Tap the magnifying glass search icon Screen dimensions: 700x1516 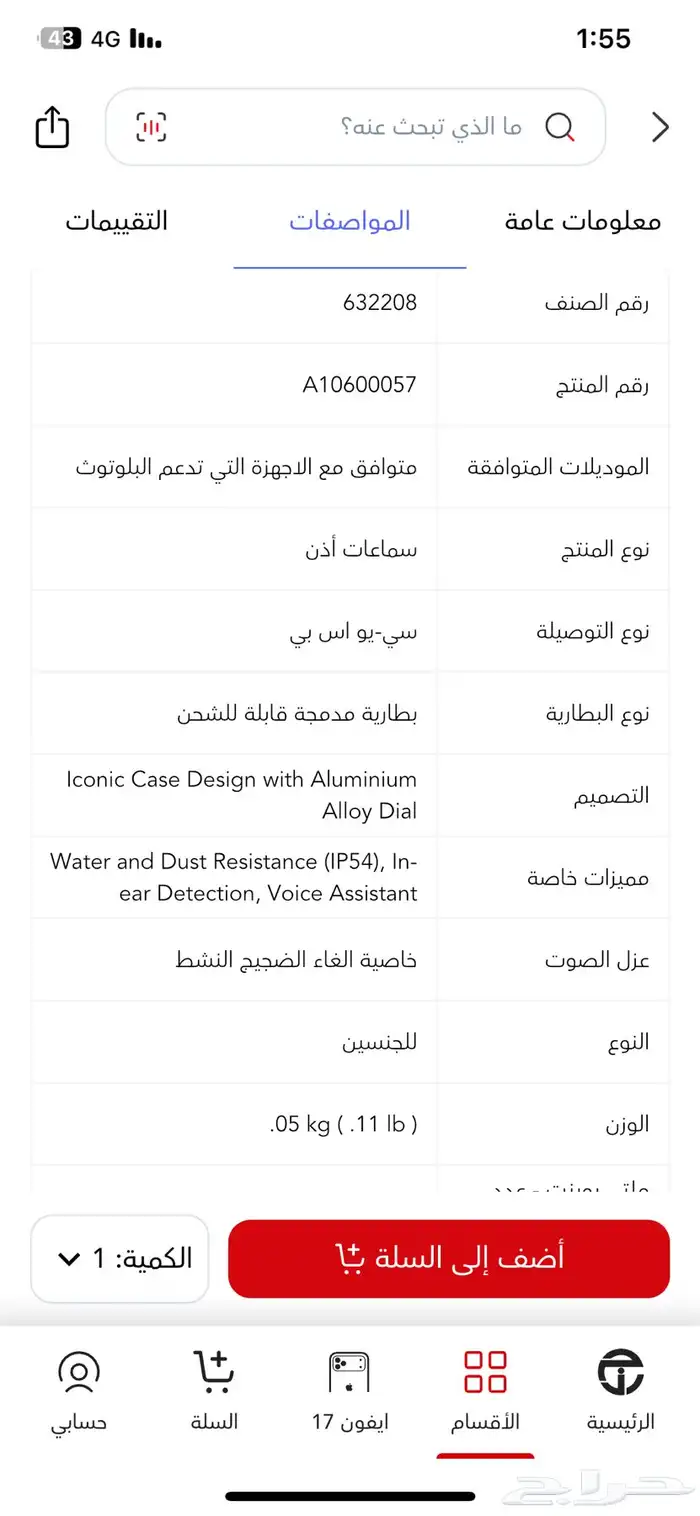(x=560, y=127)
